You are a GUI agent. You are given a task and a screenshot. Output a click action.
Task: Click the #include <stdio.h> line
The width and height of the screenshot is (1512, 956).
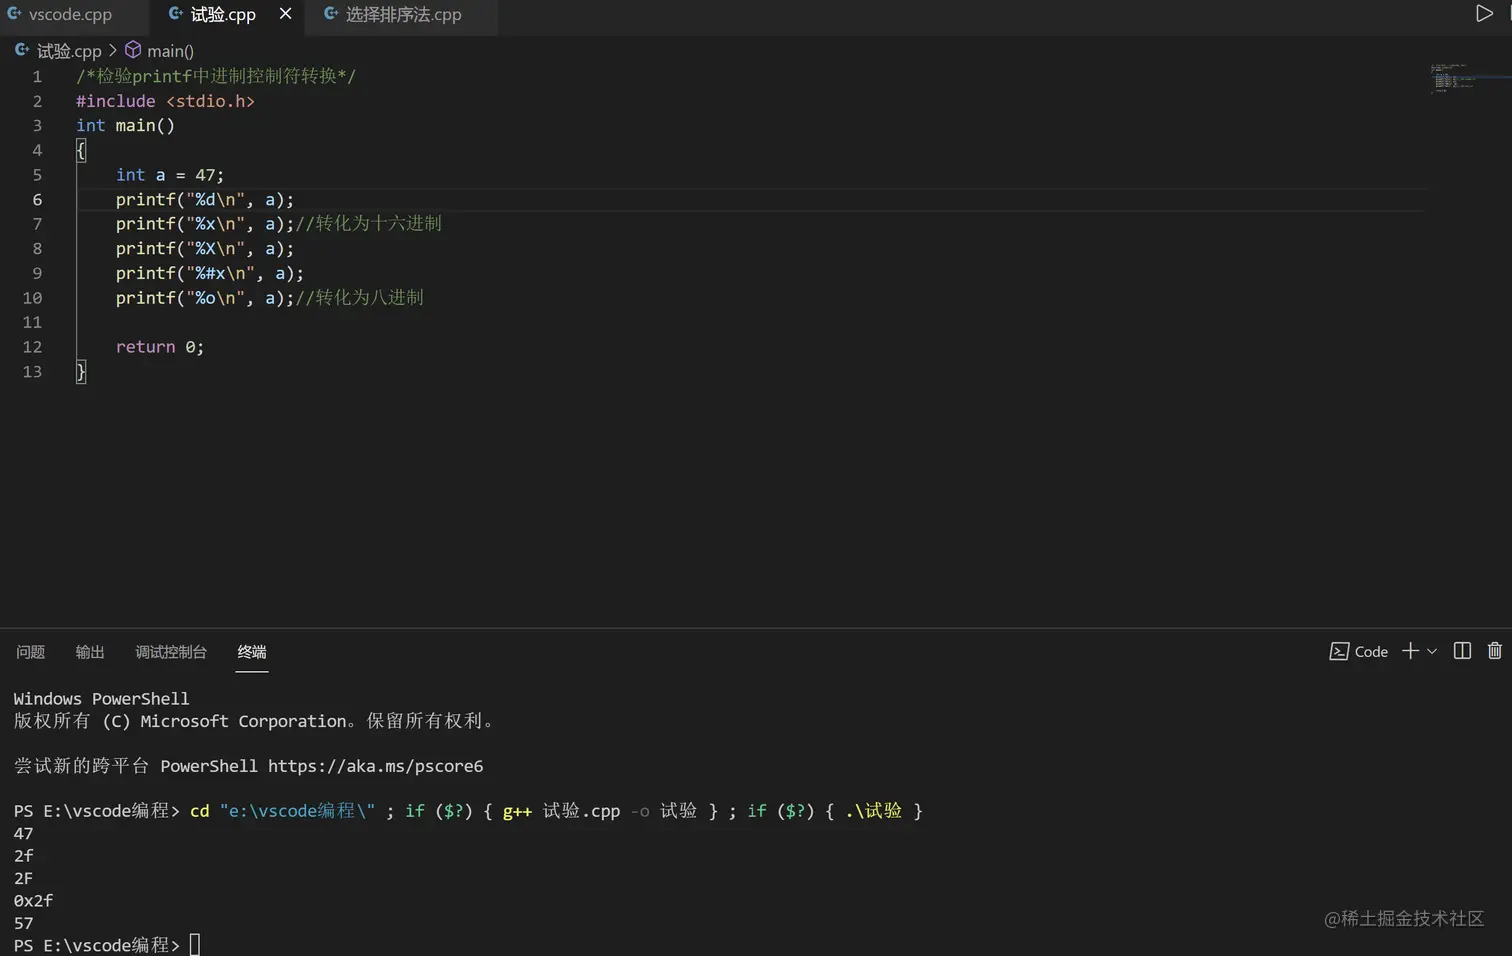pyautogui.click(x=165, y=101)
